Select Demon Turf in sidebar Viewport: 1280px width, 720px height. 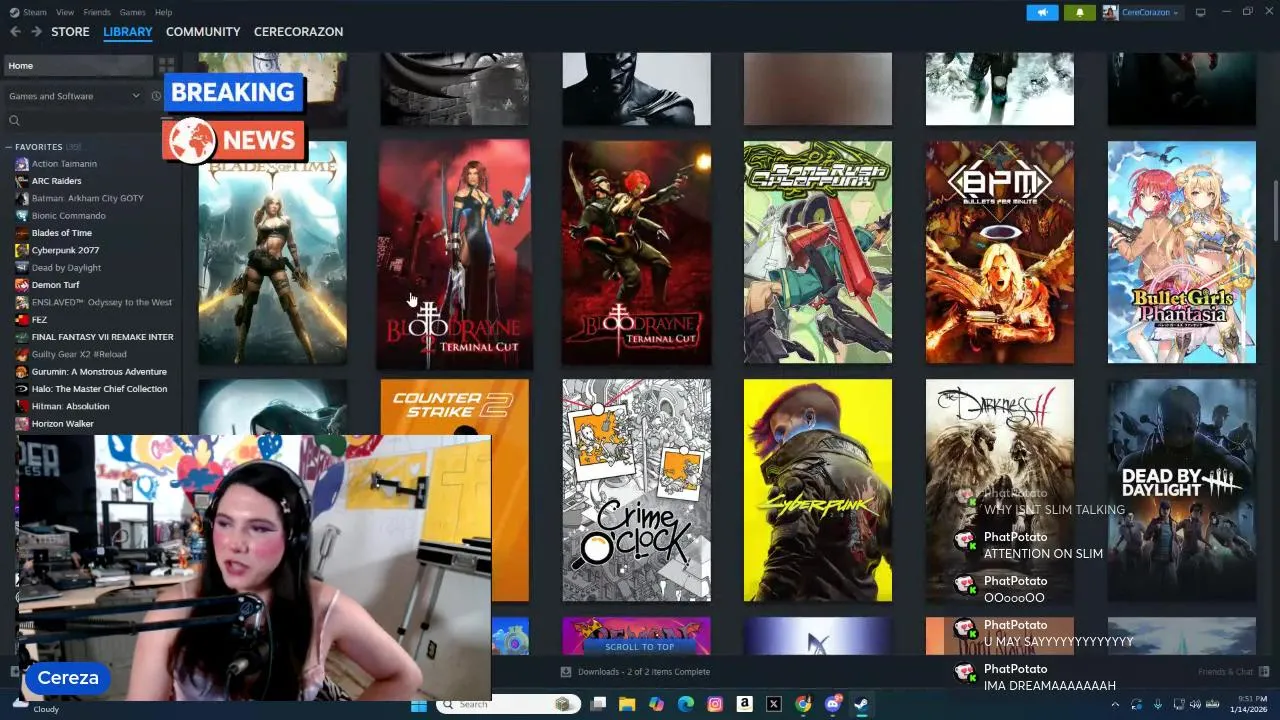[55, 285]
